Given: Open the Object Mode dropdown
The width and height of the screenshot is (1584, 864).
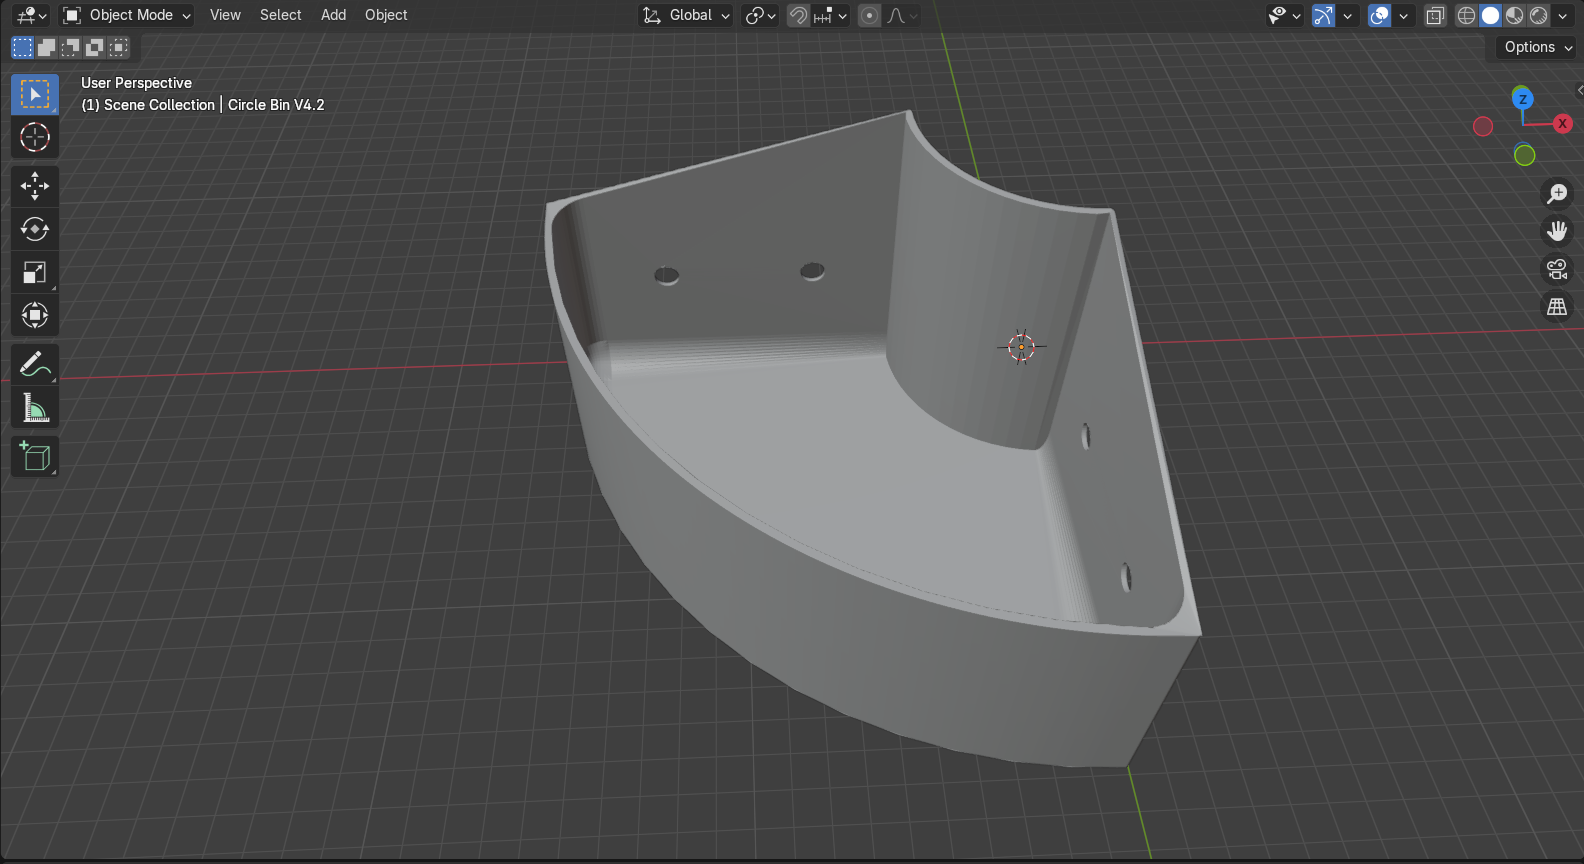Looking at the screenshot, I should (x=126, y=15).
